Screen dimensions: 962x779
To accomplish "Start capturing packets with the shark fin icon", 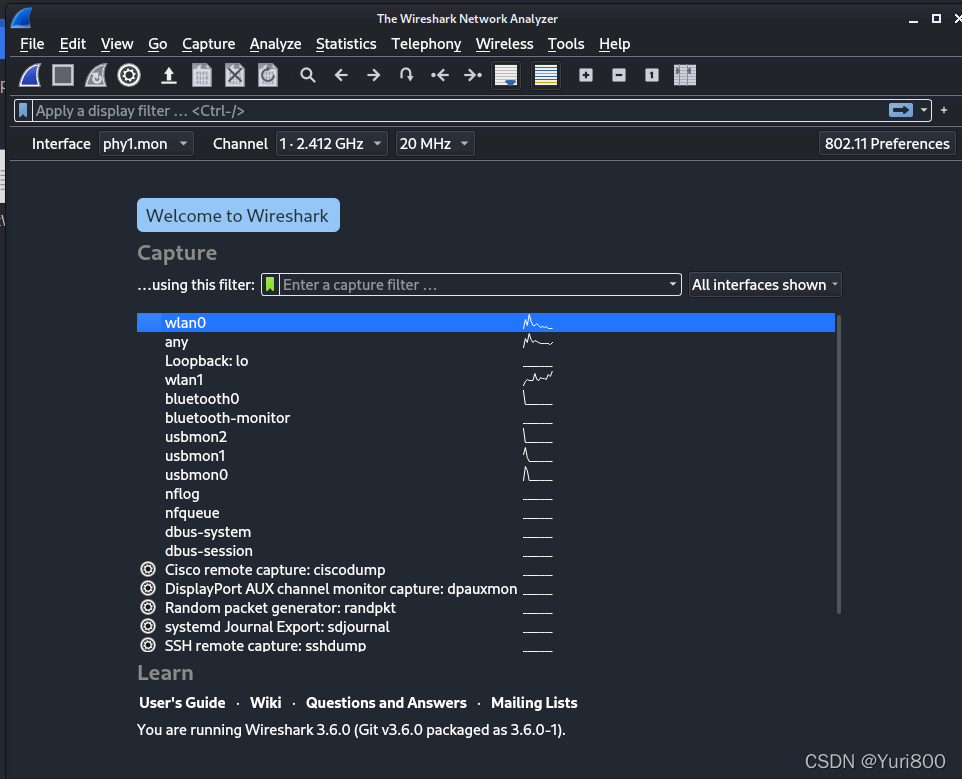I will 30,75.
